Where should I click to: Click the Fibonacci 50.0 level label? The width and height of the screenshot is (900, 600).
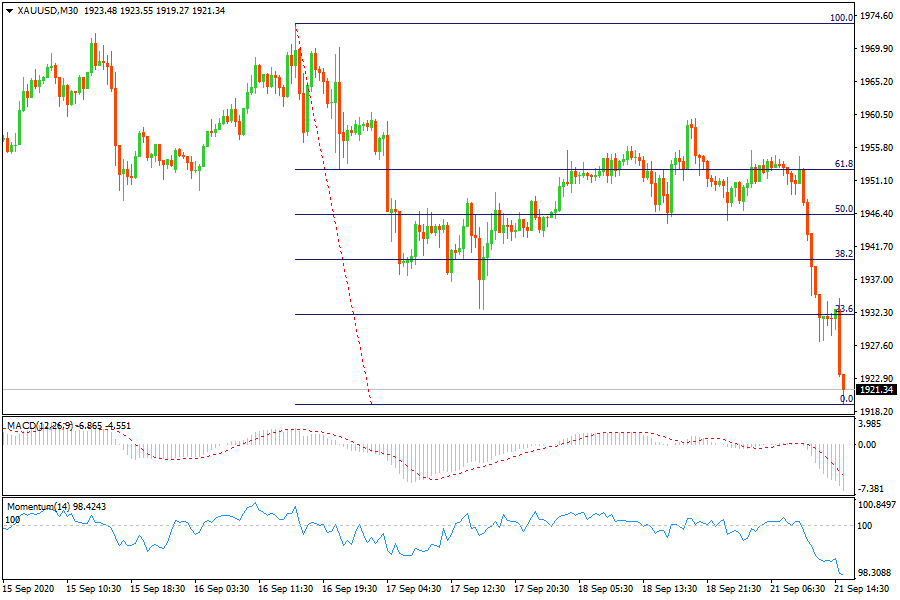(x=843, y=209)
